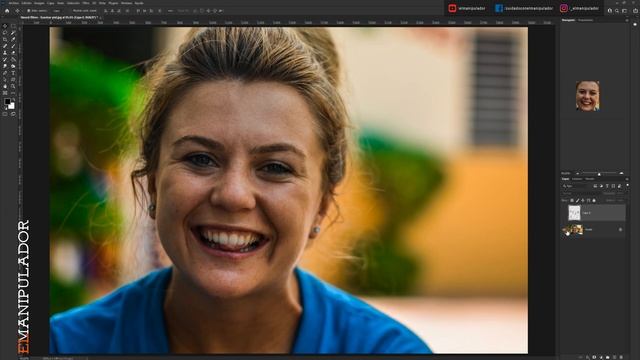
Task: Open the background color swatch
Action: pos(12,107)
